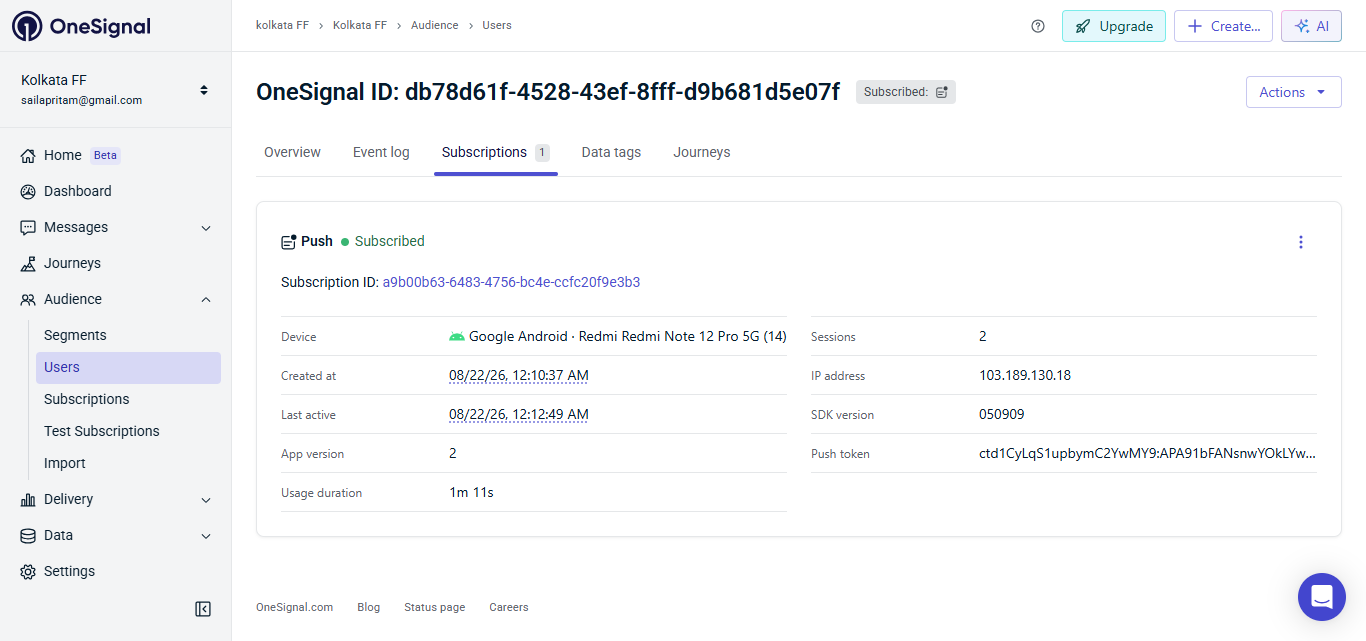Open the Push subscription three-dot menu

[1301, 242]
